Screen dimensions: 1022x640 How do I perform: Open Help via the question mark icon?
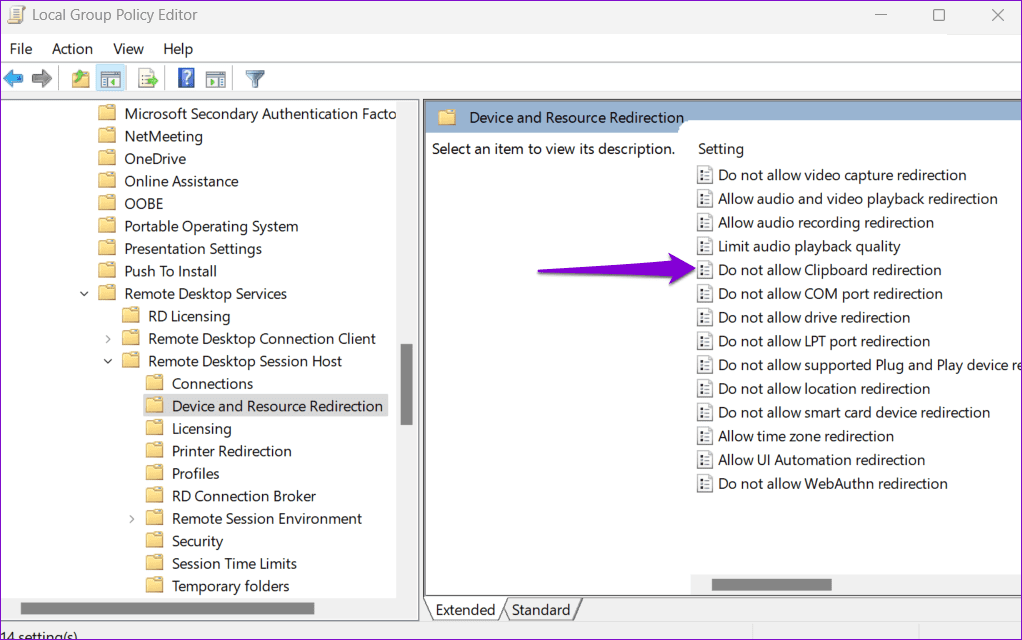coord(186,78)
